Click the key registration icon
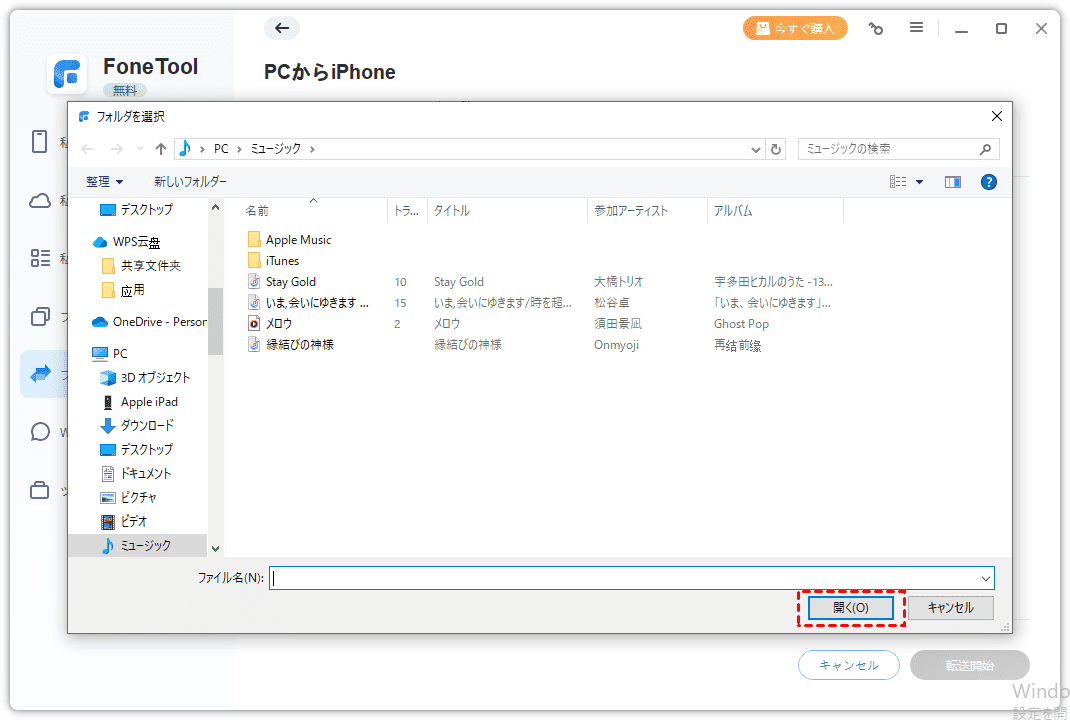 [x=876, y=29]
